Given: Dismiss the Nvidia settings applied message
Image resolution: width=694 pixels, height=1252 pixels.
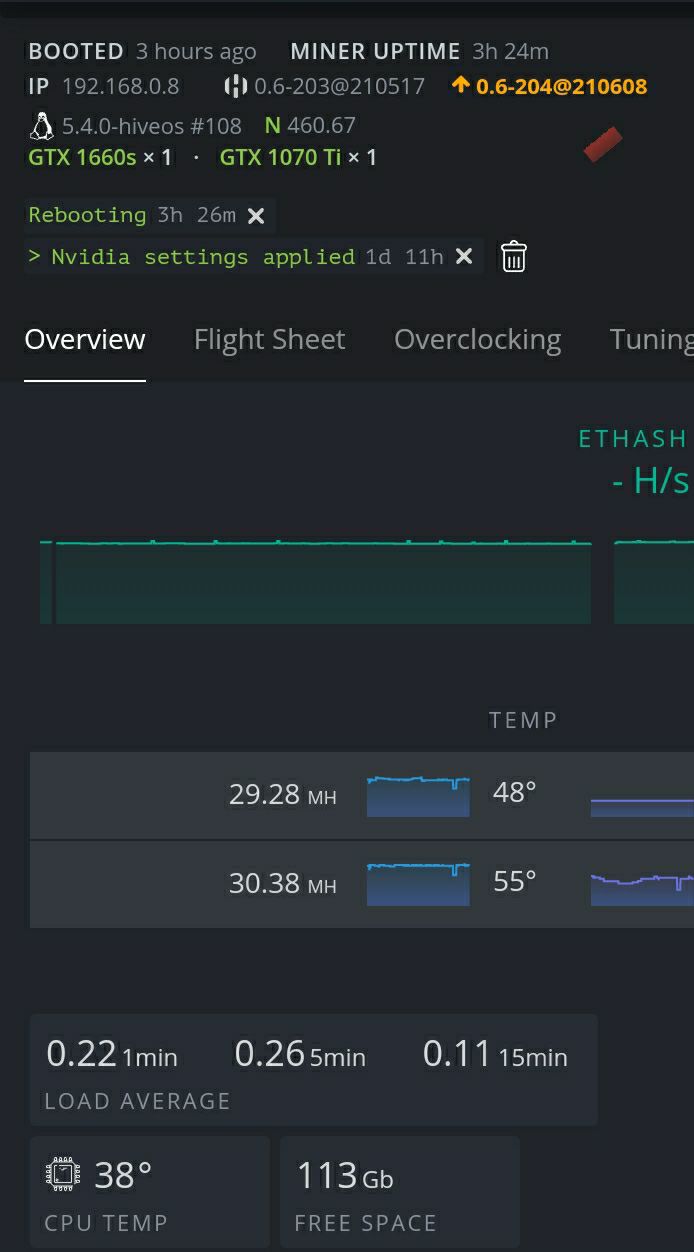Looking at the screenshot, I should coord(464,257).
